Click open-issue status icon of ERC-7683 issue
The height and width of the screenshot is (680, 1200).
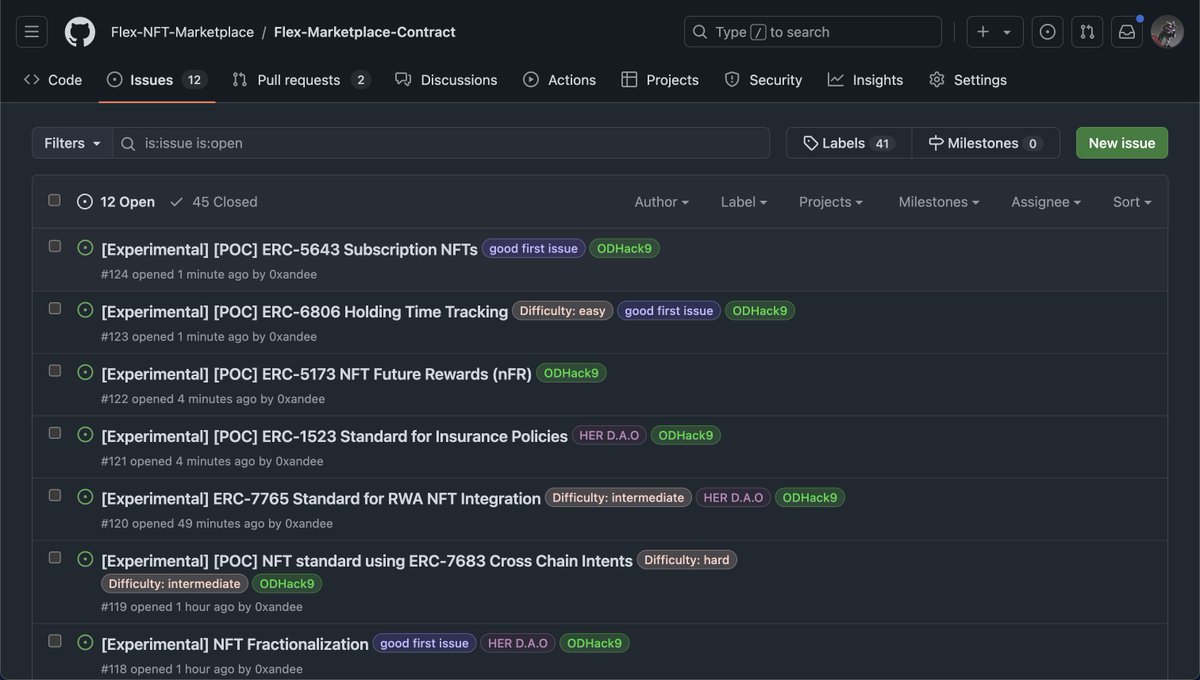pyautogui.click(x=85, y=559)
